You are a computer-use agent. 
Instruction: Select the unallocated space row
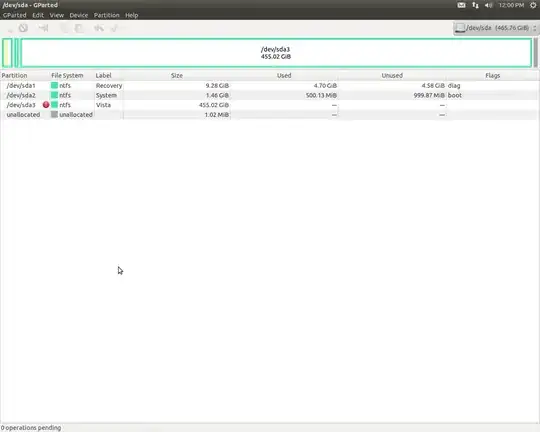[269, 115]
